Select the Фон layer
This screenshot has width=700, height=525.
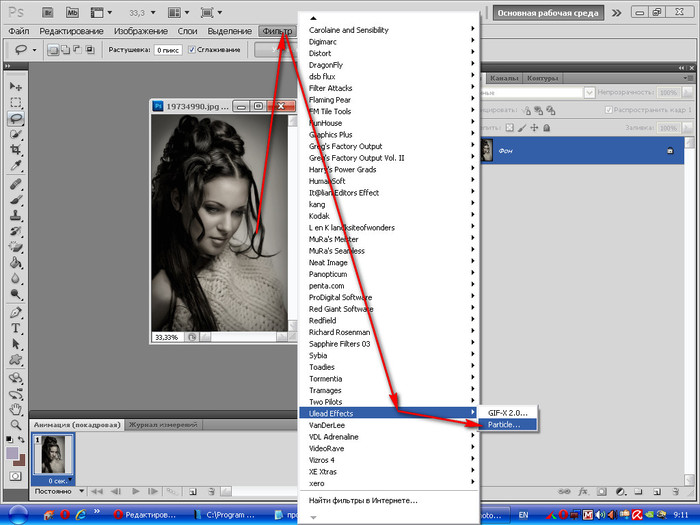coord(582,150)
